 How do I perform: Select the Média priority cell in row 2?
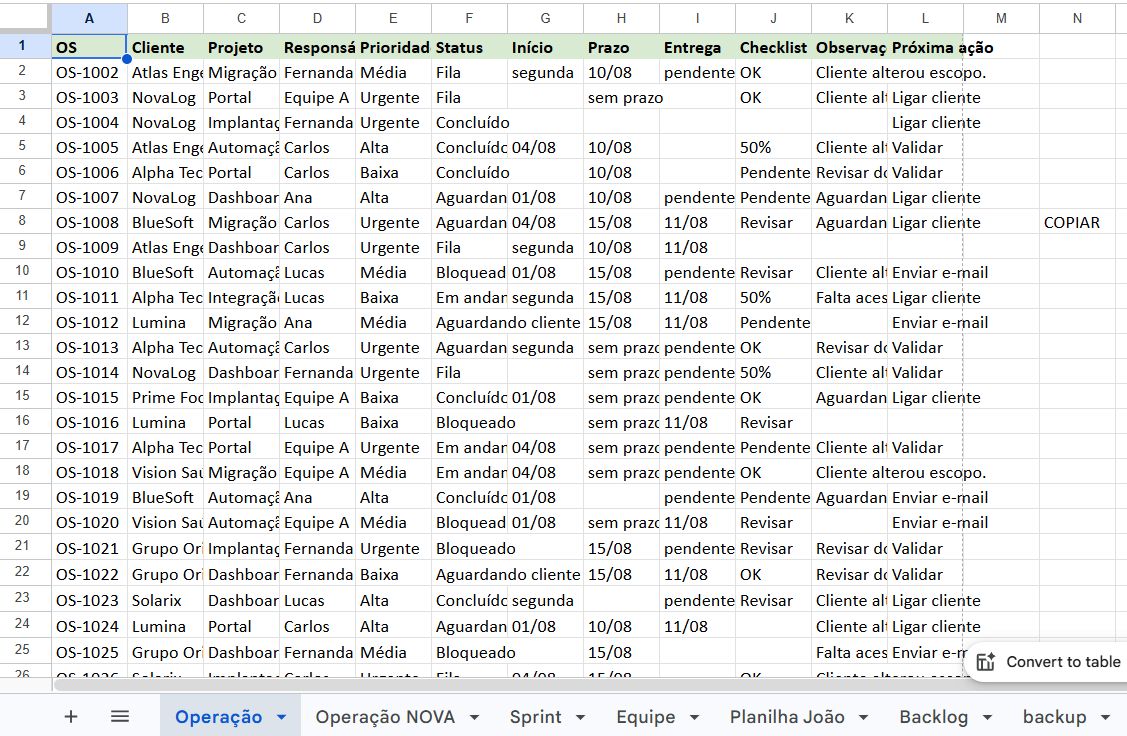click(393, 73)
